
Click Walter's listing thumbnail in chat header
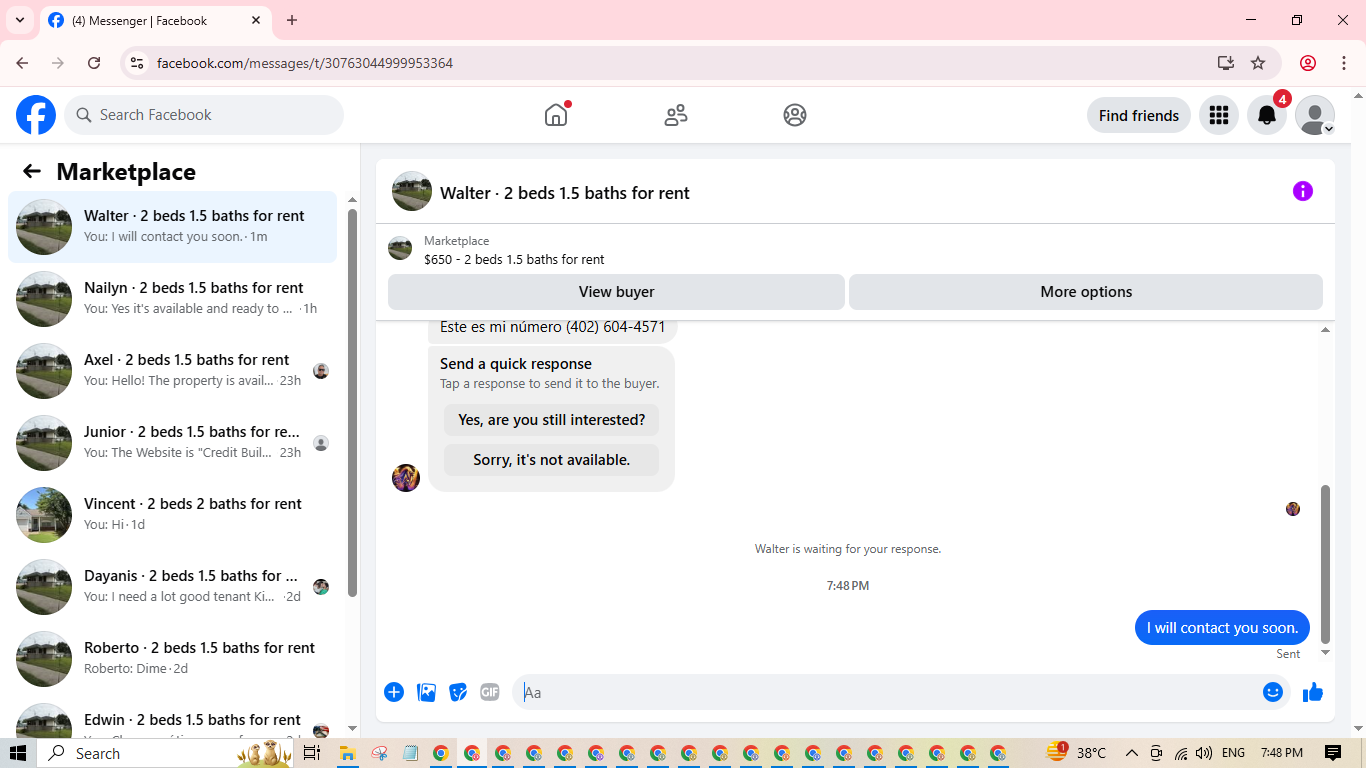coord(412,191)
